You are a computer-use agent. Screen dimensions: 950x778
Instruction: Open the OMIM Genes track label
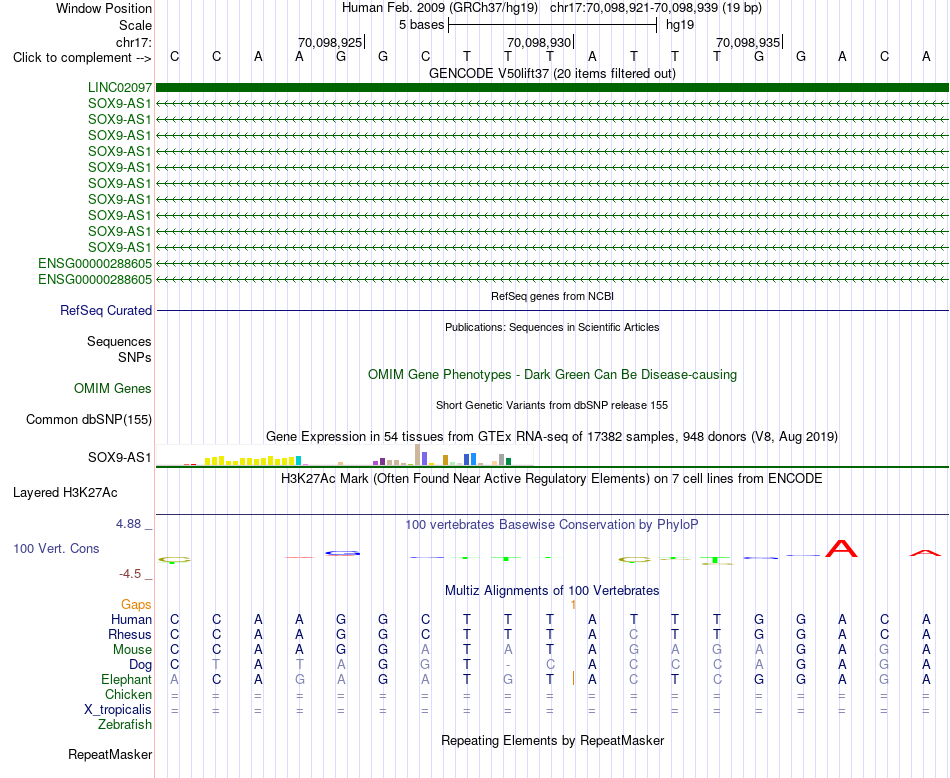112,388
